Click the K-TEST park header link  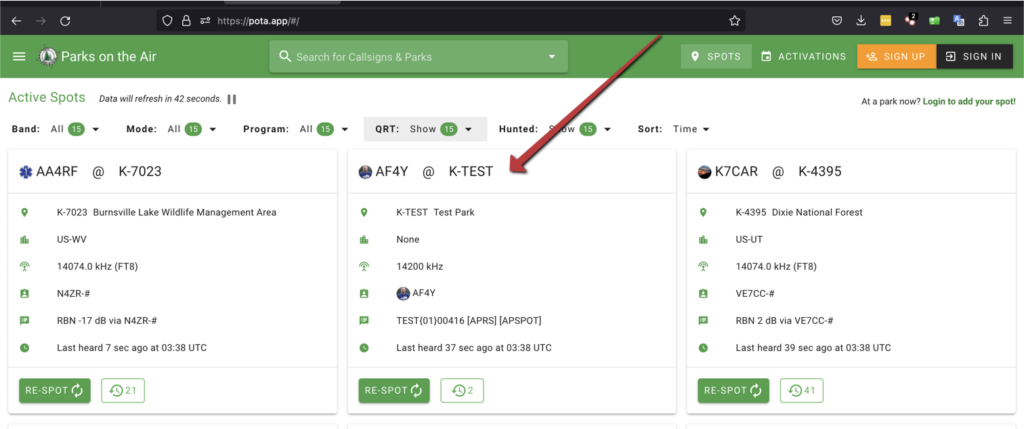coord(471,172)
